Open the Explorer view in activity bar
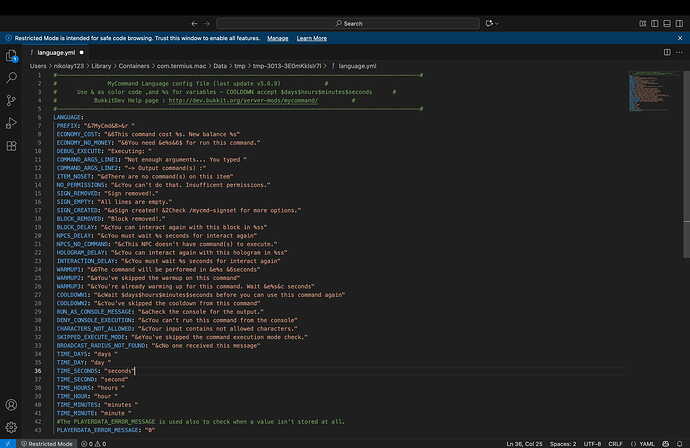 pyautogui.click(x=11, y=56)
